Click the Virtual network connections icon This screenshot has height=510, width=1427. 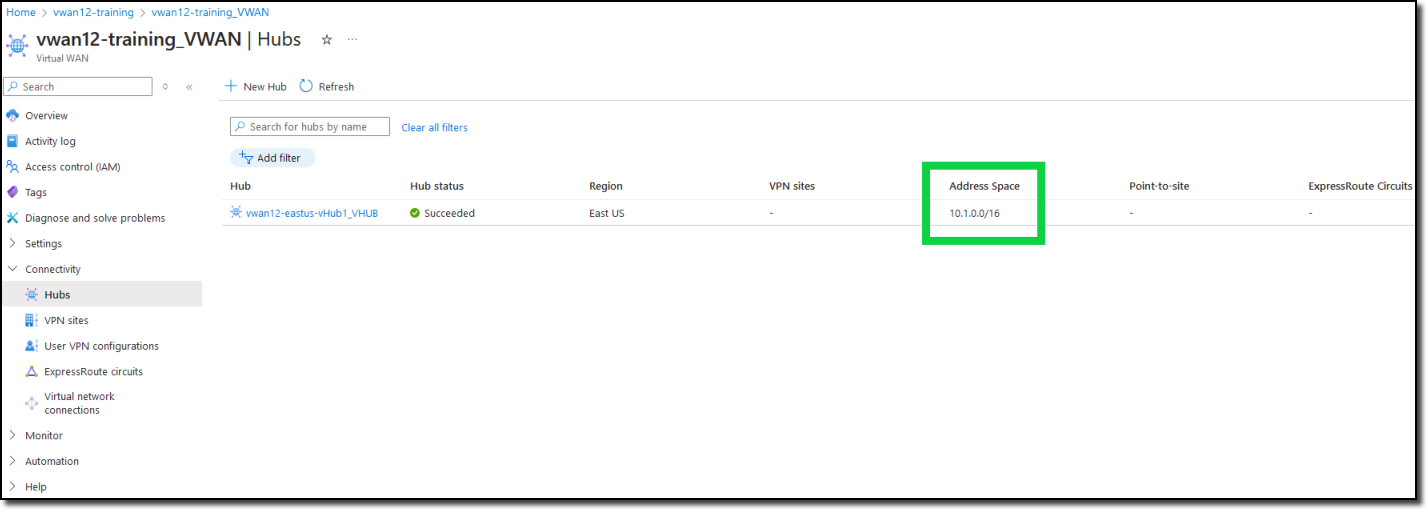coord(32,403)
